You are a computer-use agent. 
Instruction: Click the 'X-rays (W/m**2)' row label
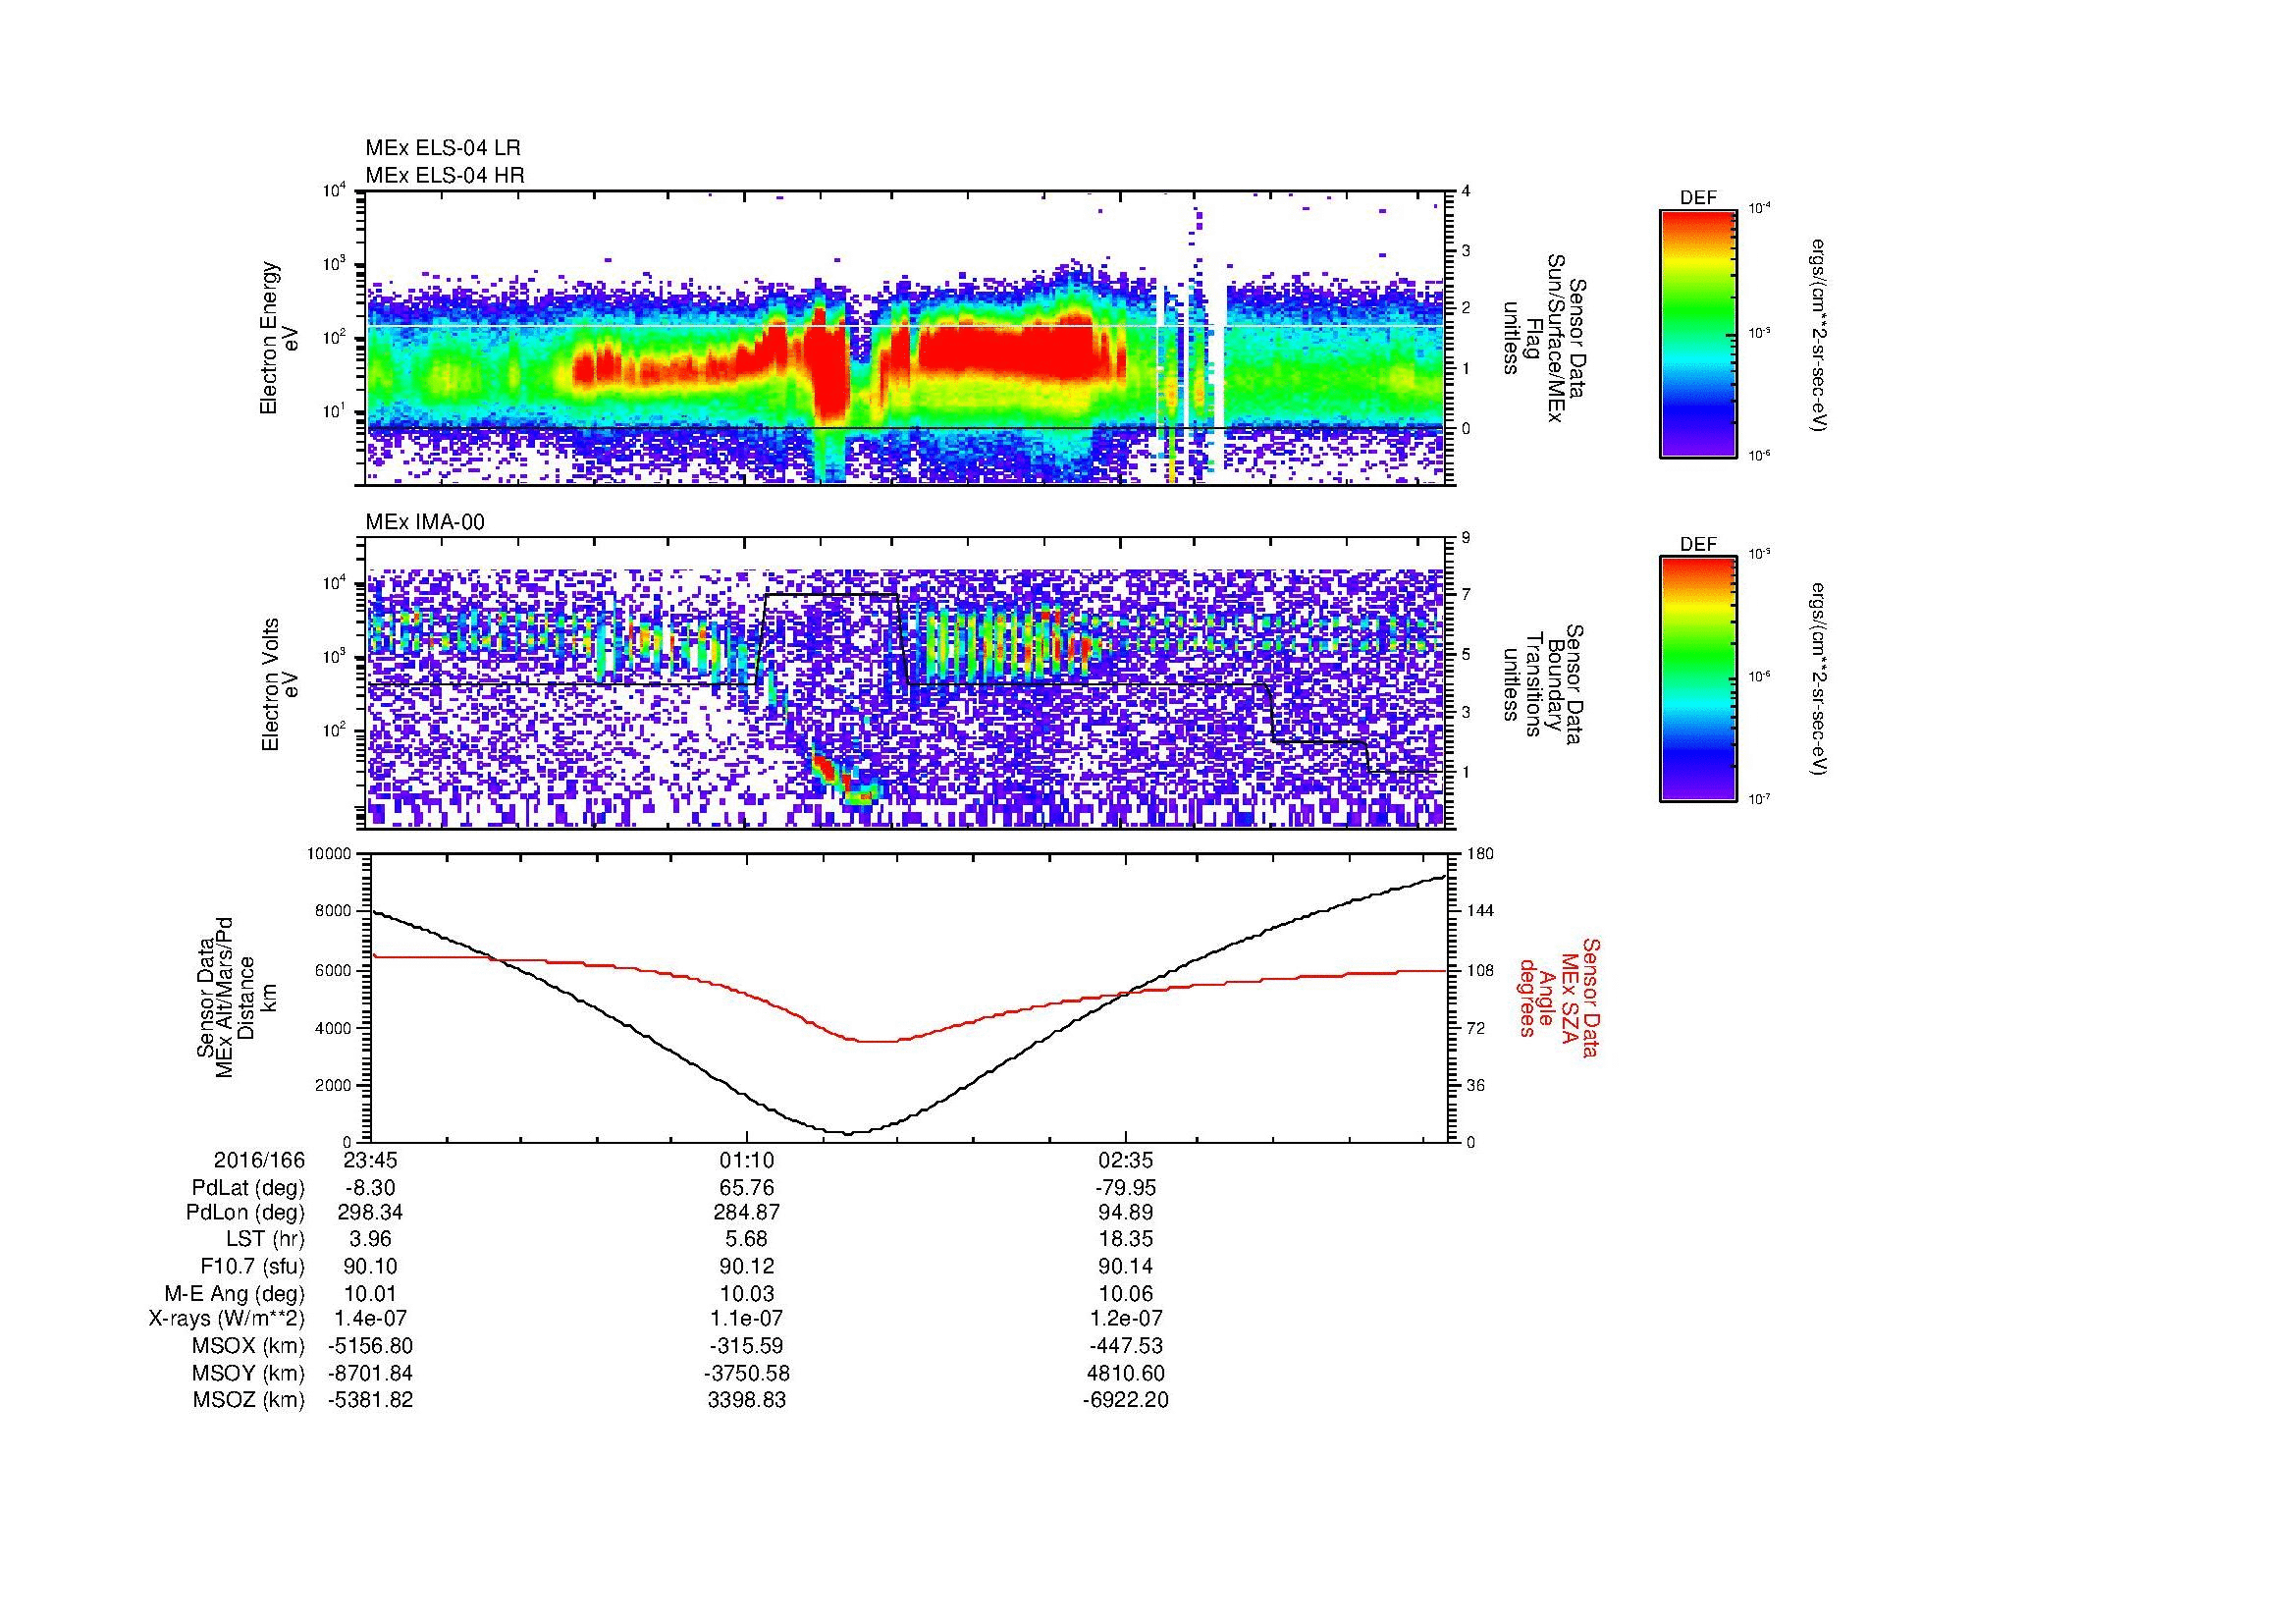[x=227, y=1319]
